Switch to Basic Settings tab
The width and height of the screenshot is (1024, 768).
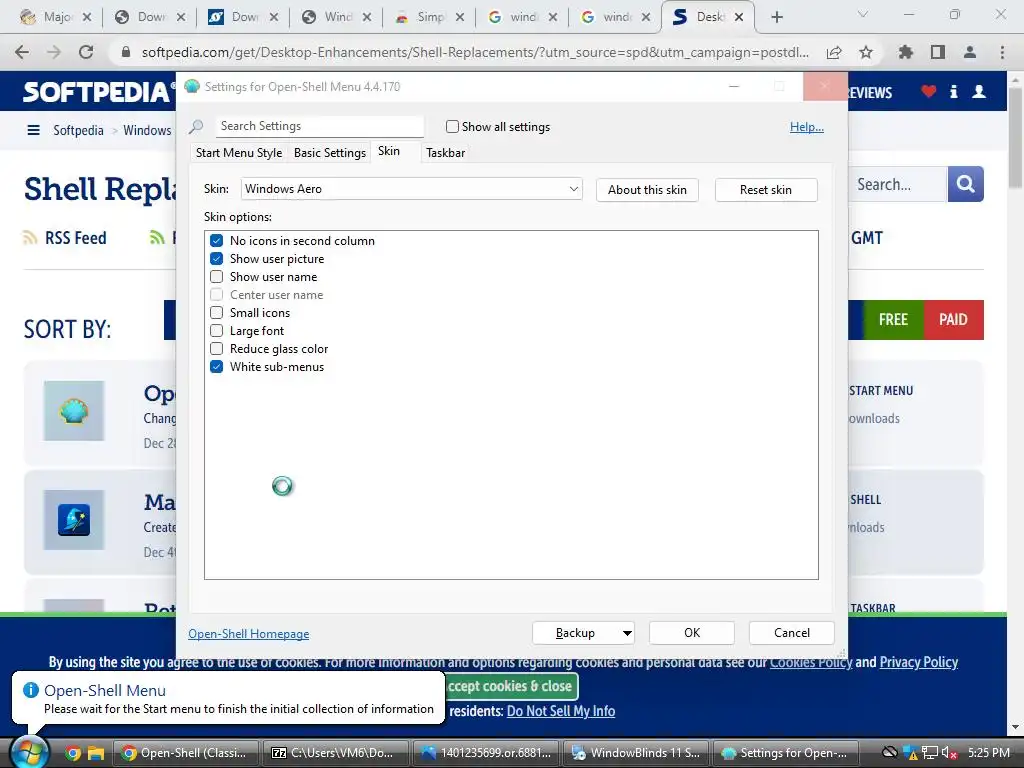point(330,153)
